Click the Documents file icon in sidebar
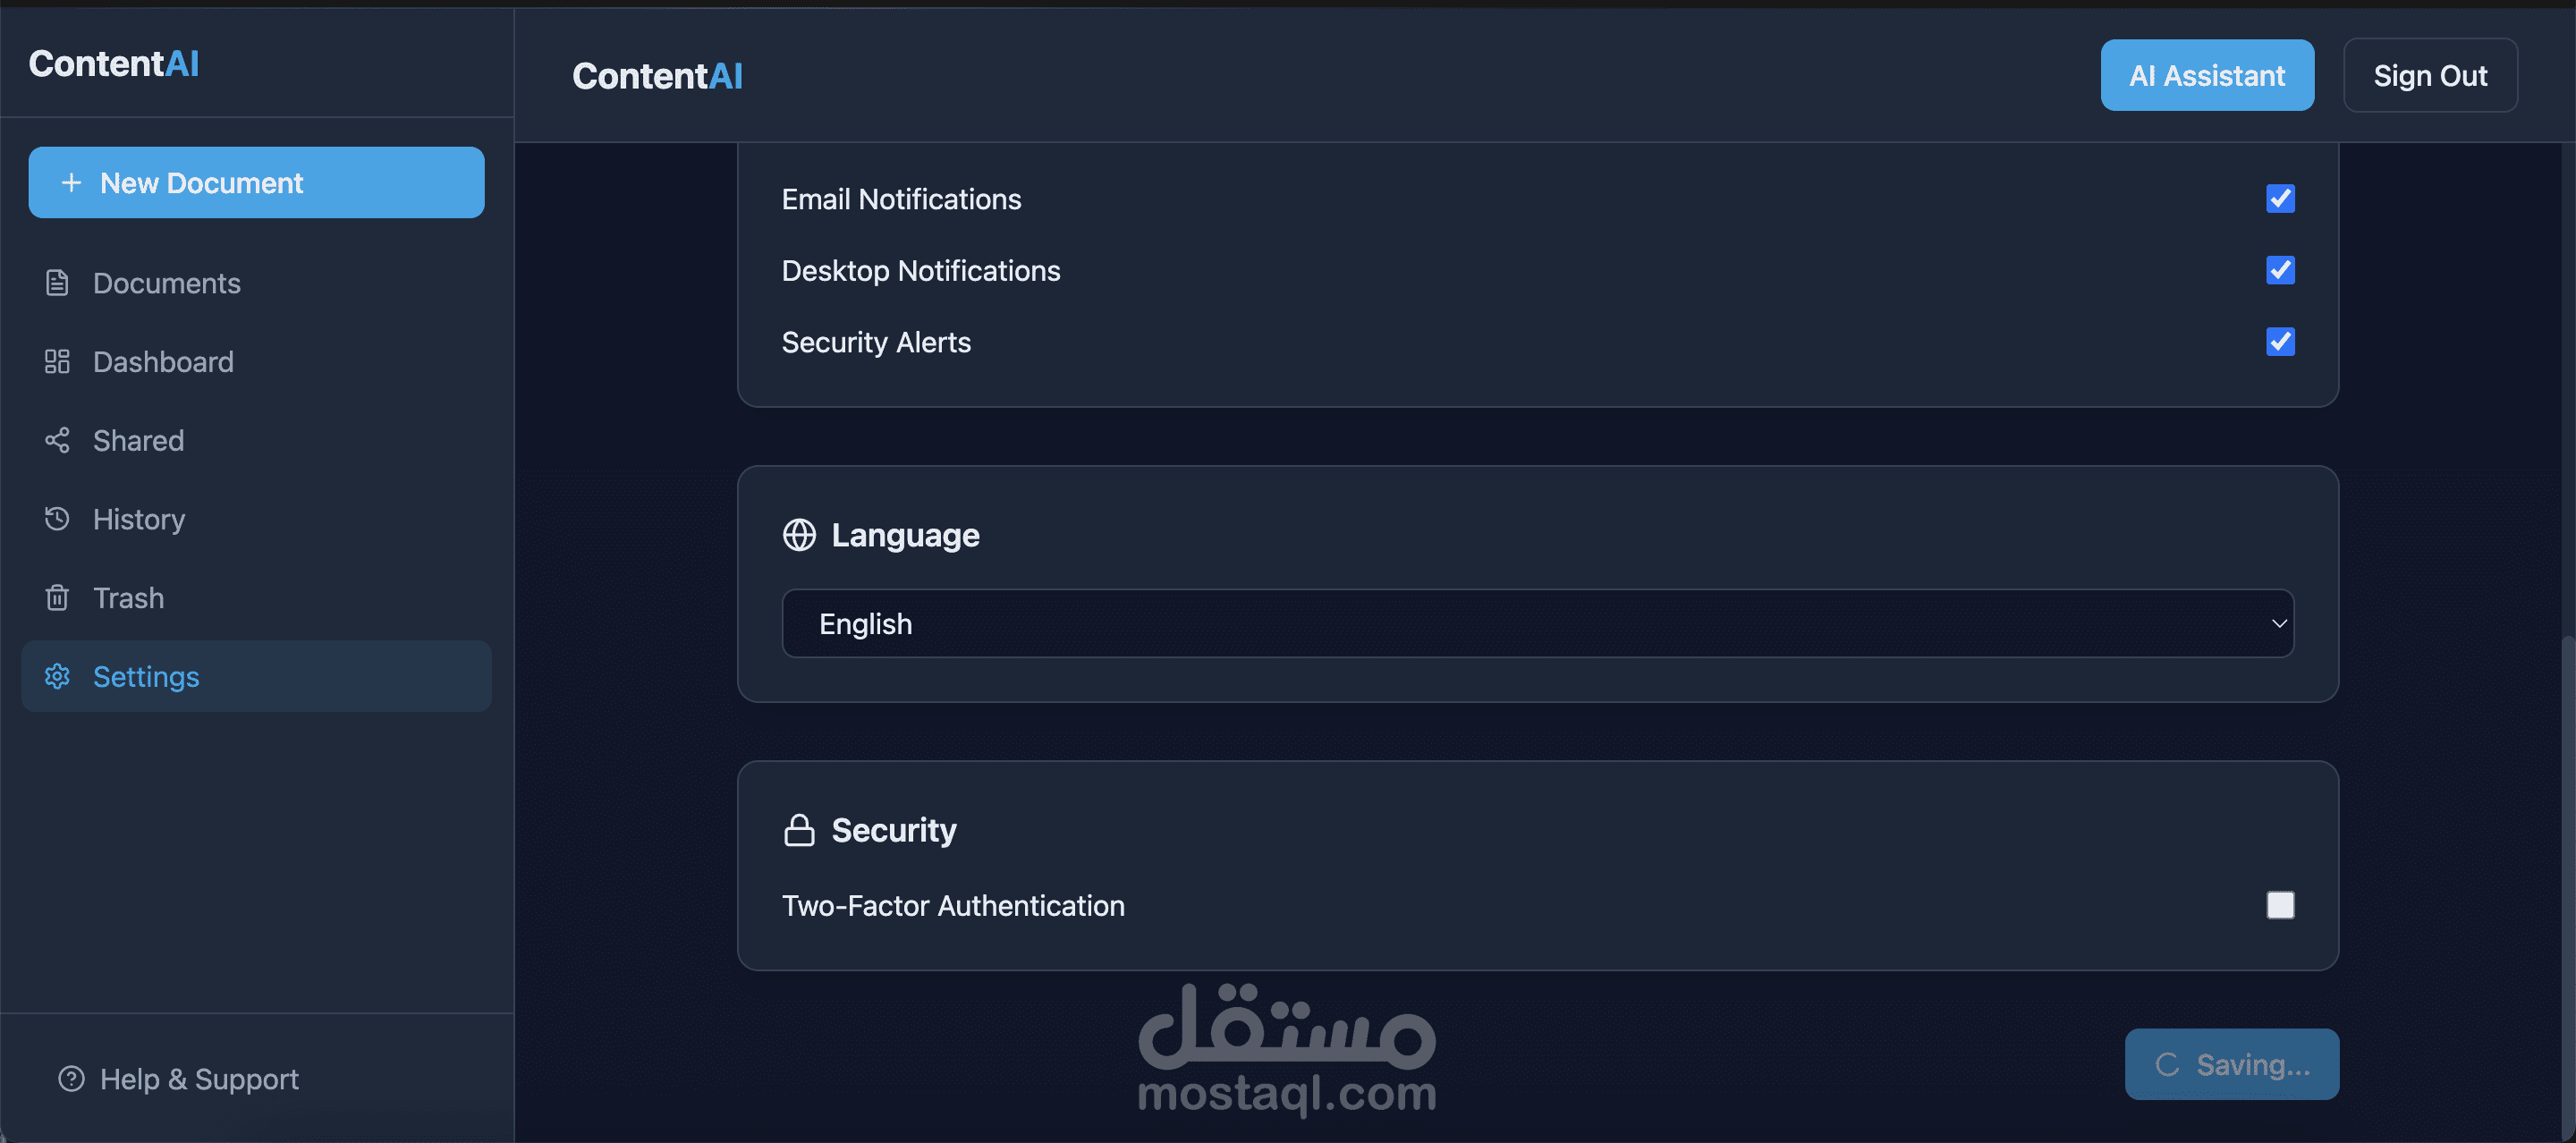Image resolution: width=2576 pixels, height=1143 pixels. point(57,283)
